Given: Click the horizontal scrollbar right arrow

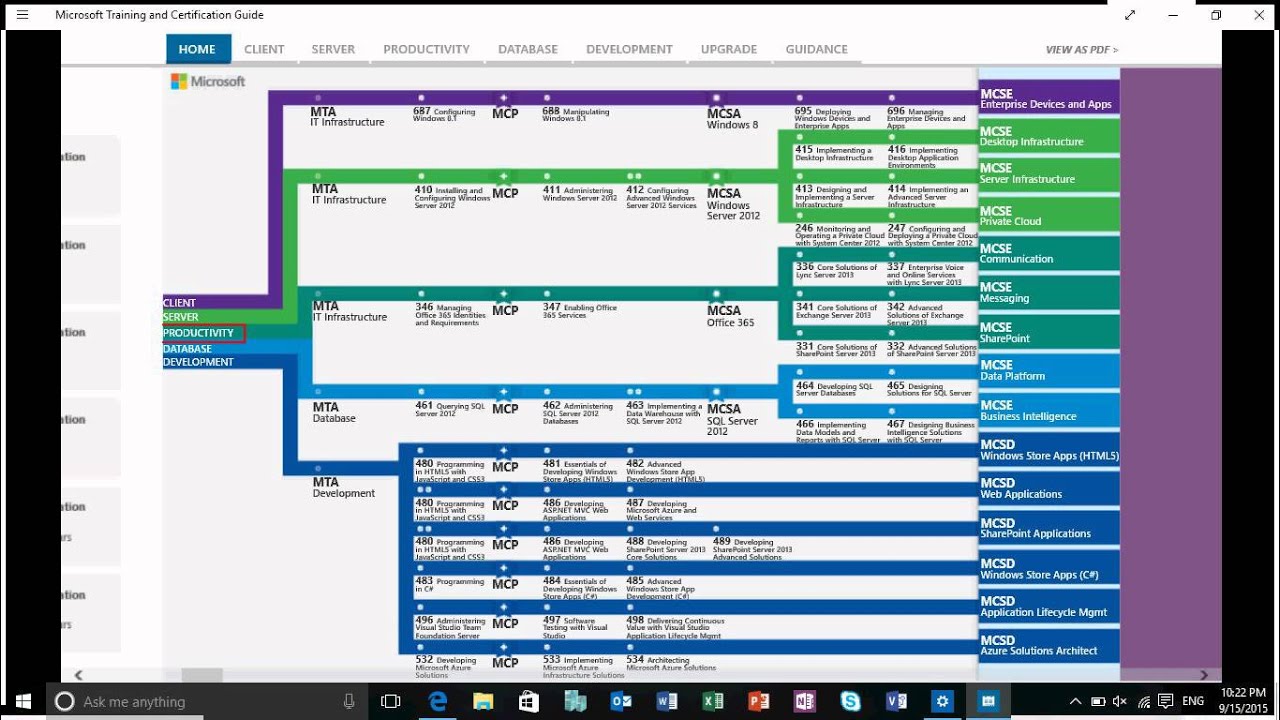Looking at the screenshot, I should 1204,675.
